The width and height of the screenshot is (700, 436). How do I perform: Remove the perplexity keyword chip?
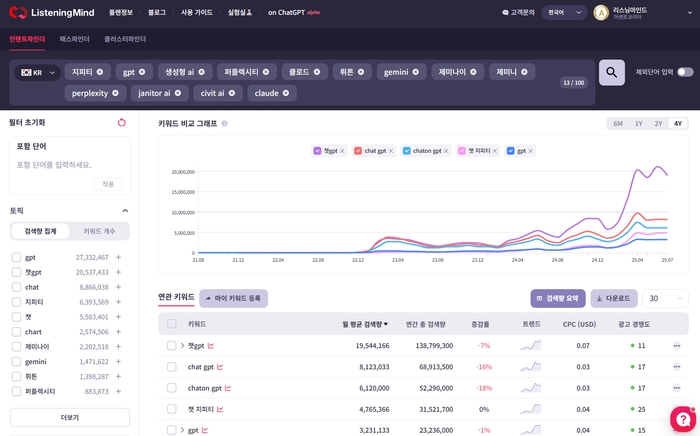[x=116, y=93]
